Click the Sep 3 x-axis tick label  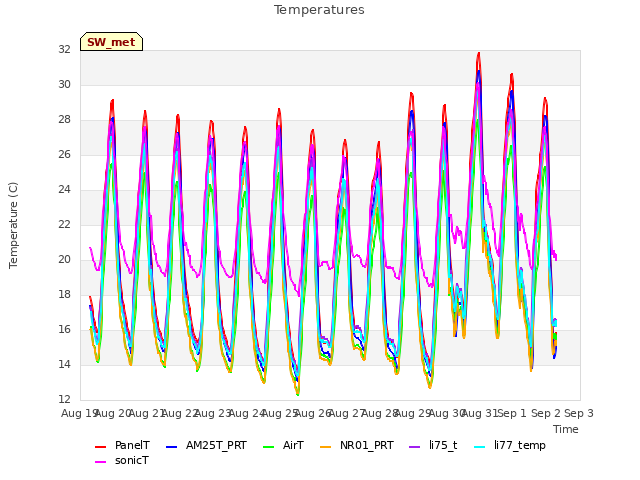(x=579, y=413)
